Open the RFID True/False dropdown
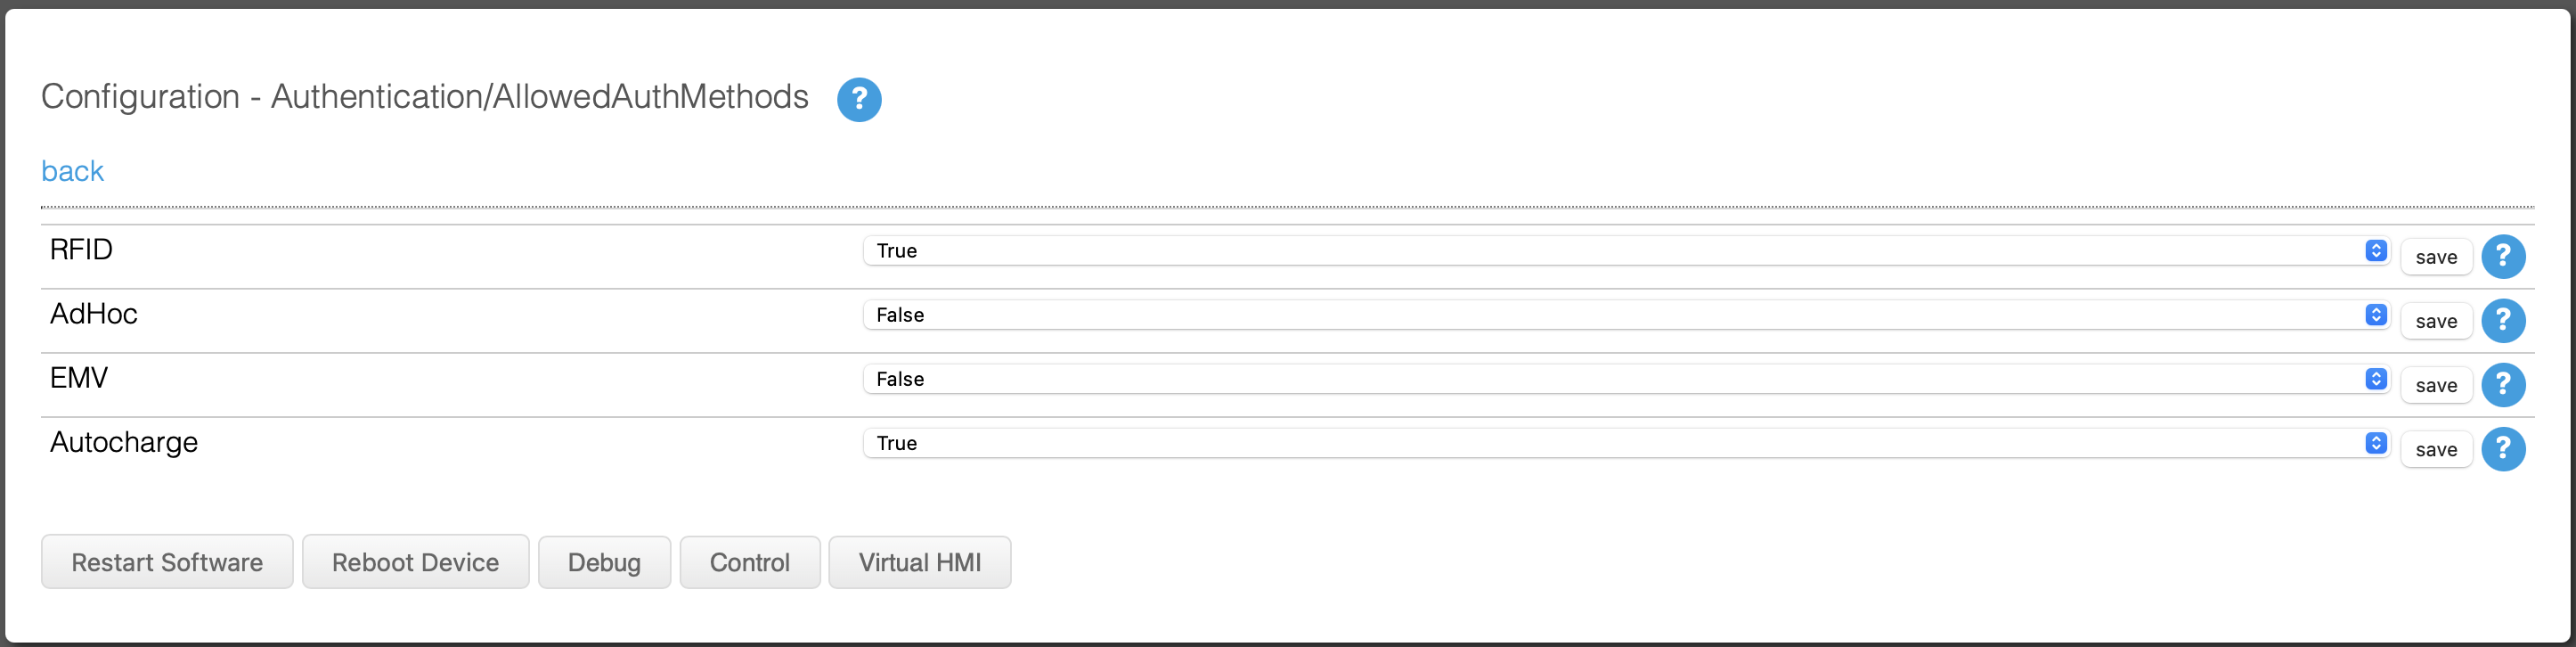The image size is (2576, 647). 1626,251
